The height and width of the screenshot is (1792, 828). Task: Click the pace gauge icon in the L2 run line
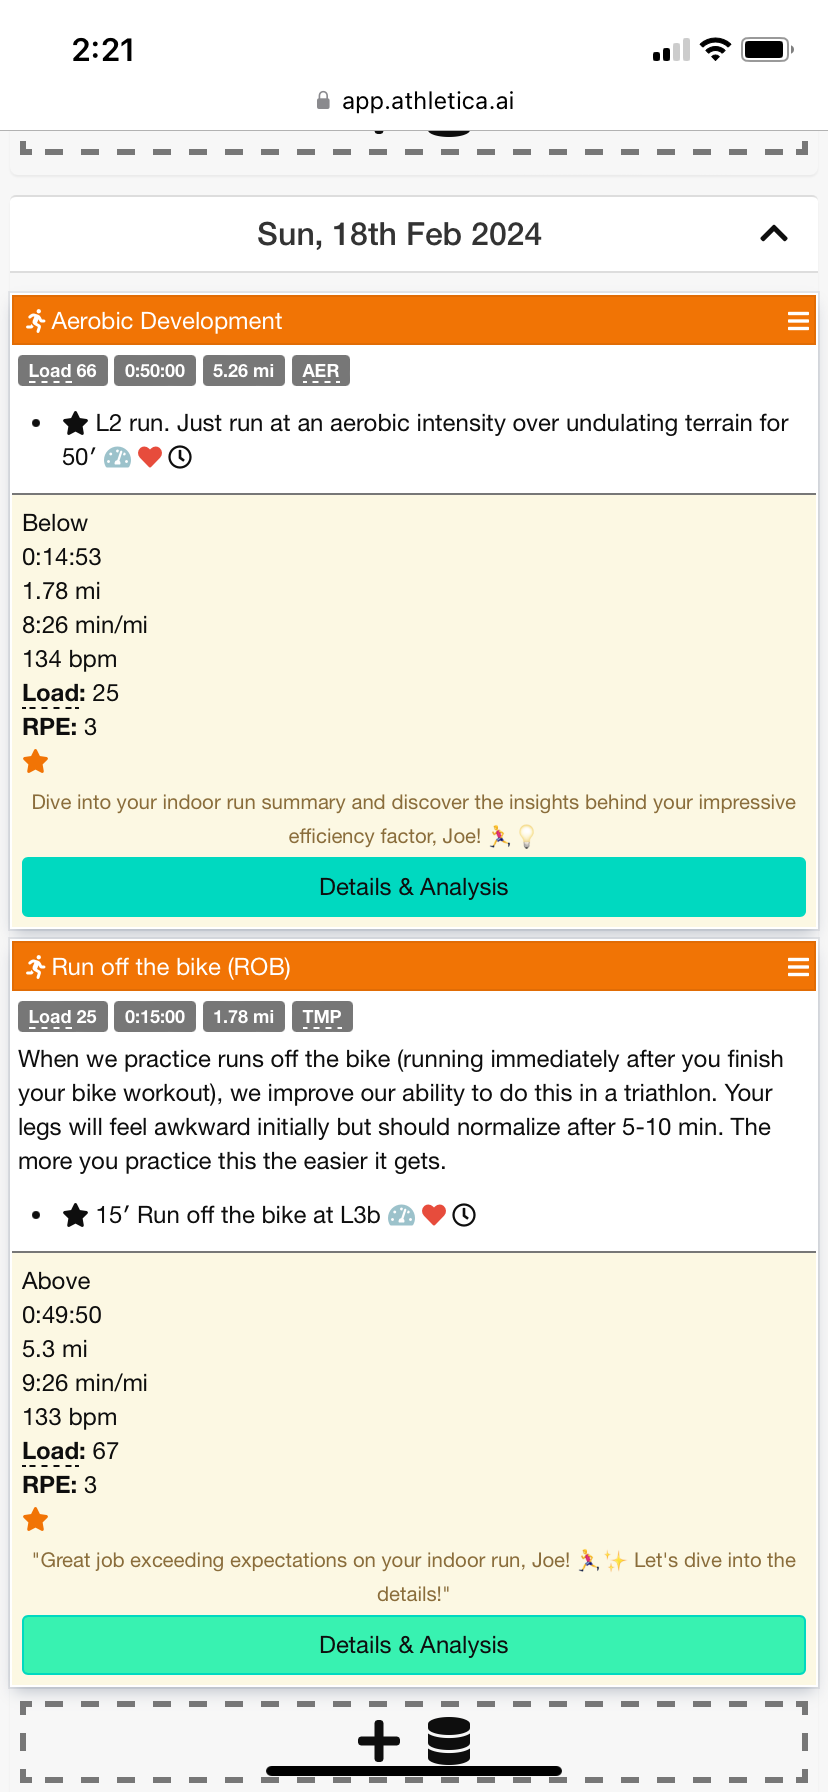pyautogui.click(x=118, y=458)
